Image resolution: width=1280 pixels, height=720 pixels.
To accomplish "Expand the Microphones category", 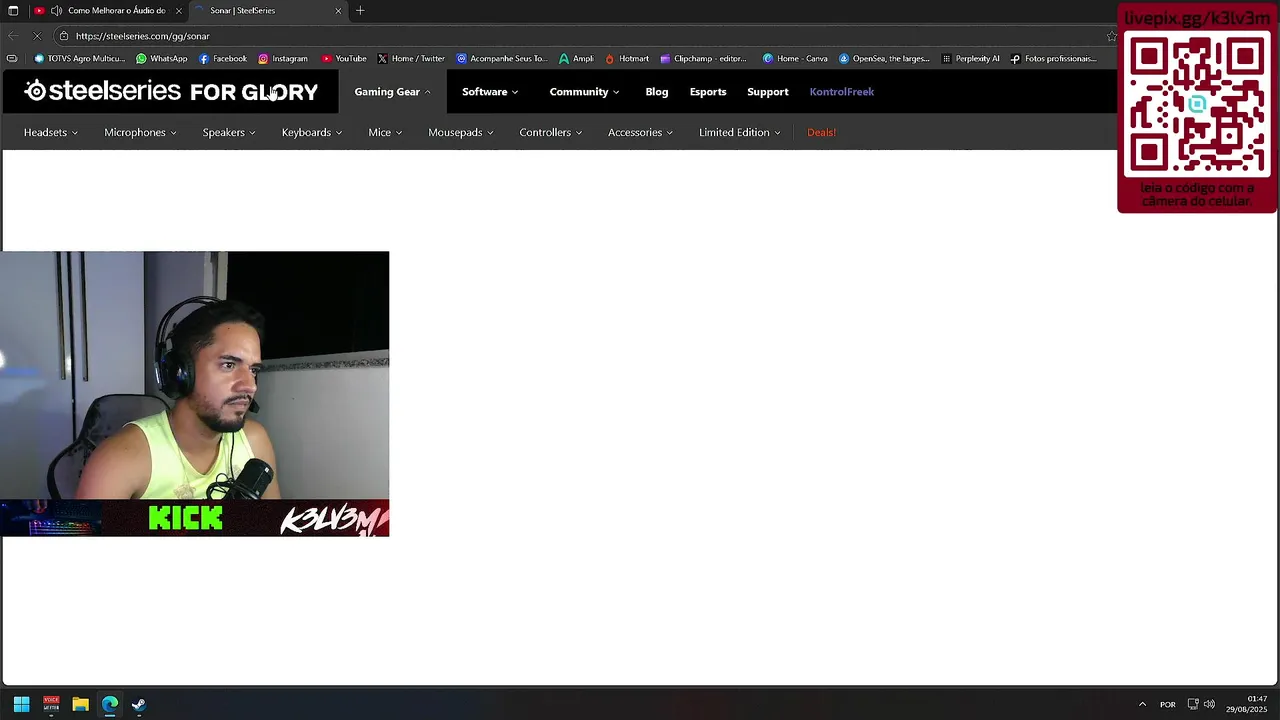I will pos(140,132).
